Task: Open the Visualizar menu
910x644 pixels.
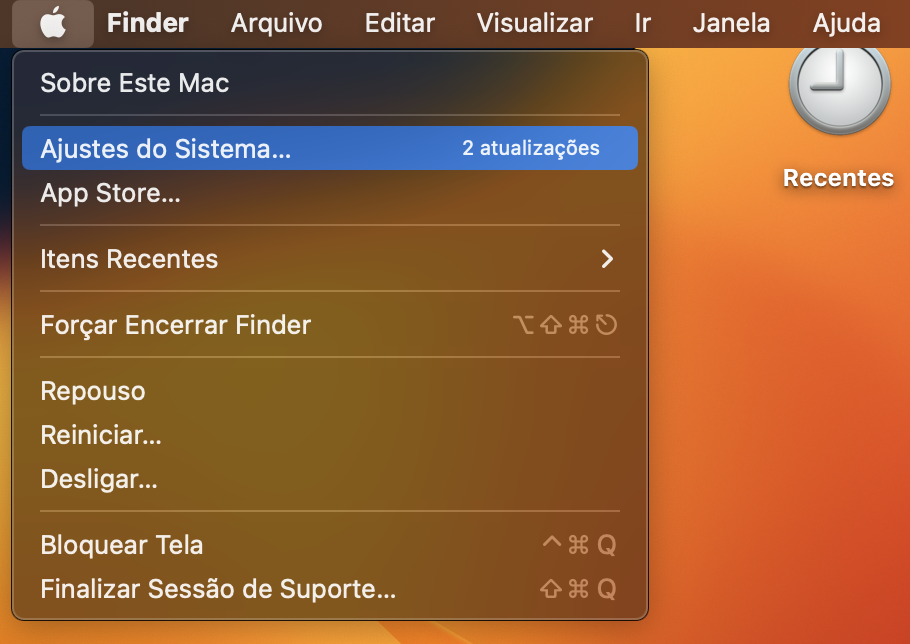Action: (534, 23)
